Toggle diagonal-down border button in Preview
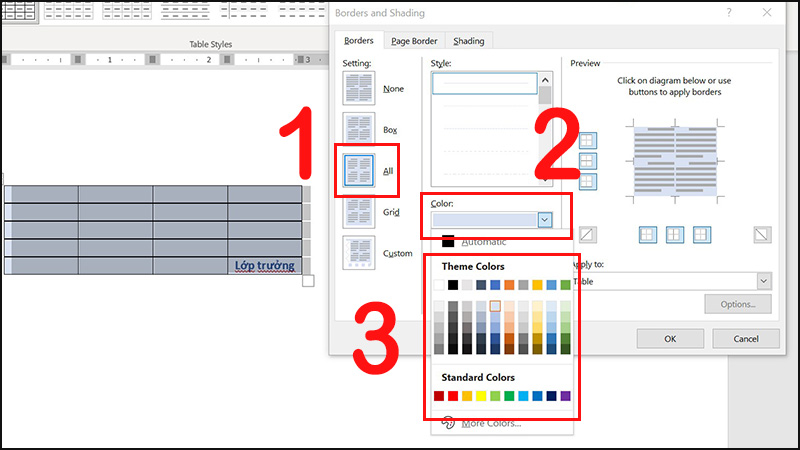 [x=763, y=234]
